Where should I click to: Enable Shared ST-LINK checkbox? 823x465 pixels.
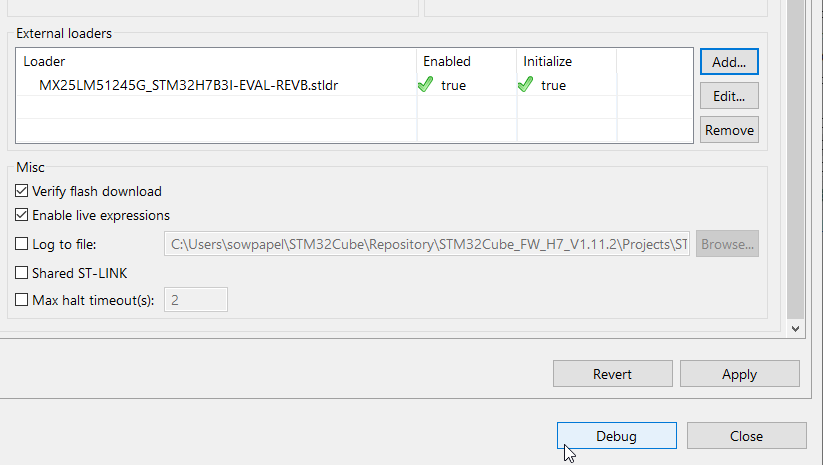click(x=22, y=272)
